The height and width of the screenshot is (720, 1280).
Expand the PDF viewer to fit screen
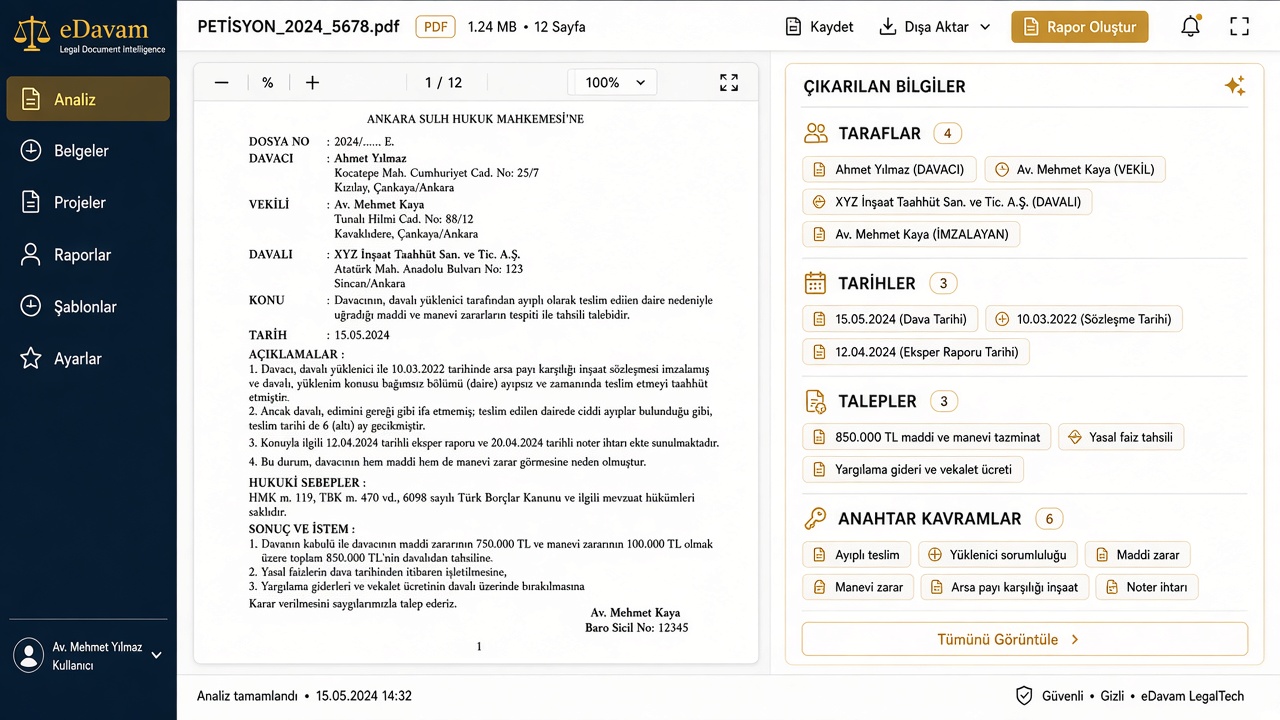(729, 83)
